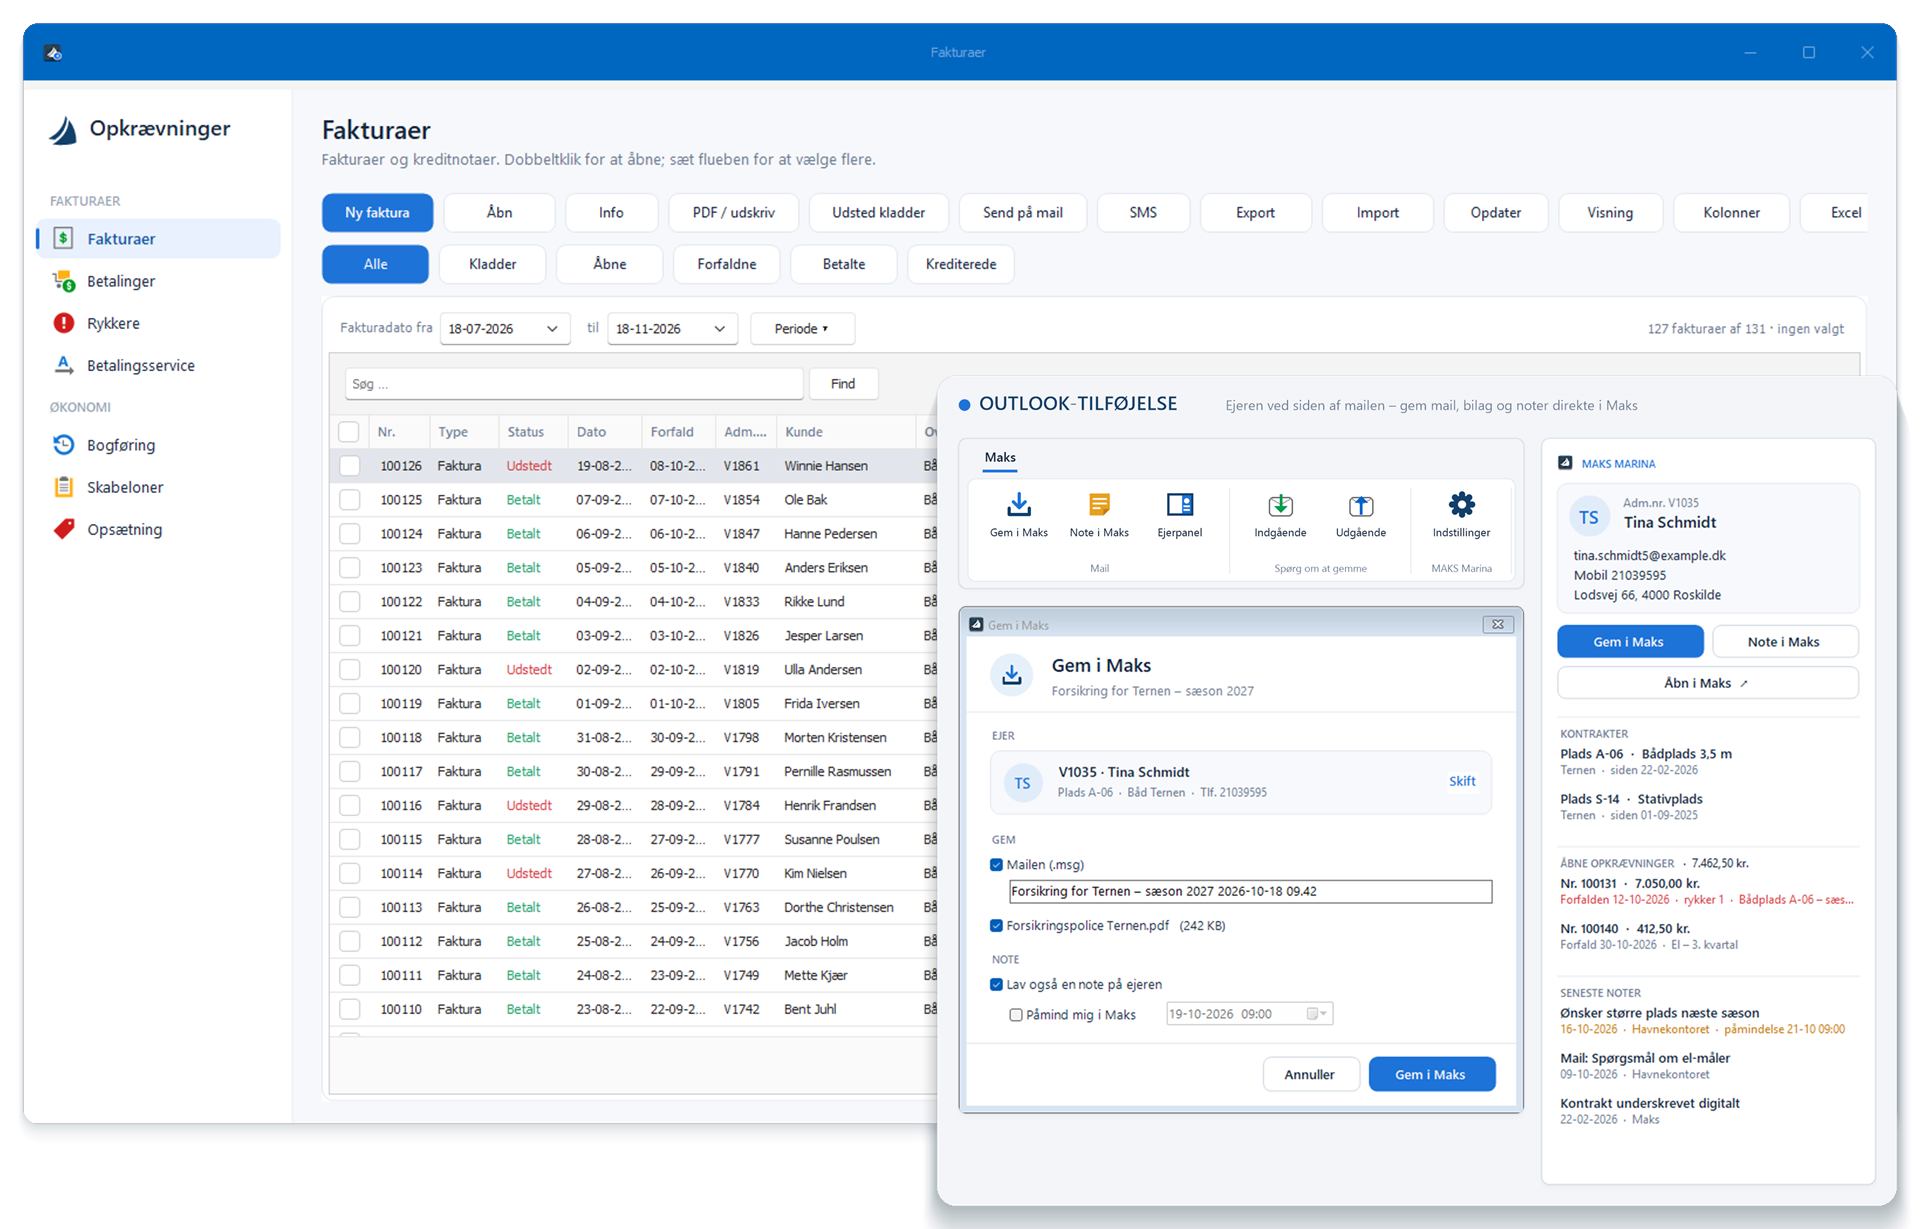1920x1229 pixels.
Task: Click the Søg search field
Action: point(574,384)
